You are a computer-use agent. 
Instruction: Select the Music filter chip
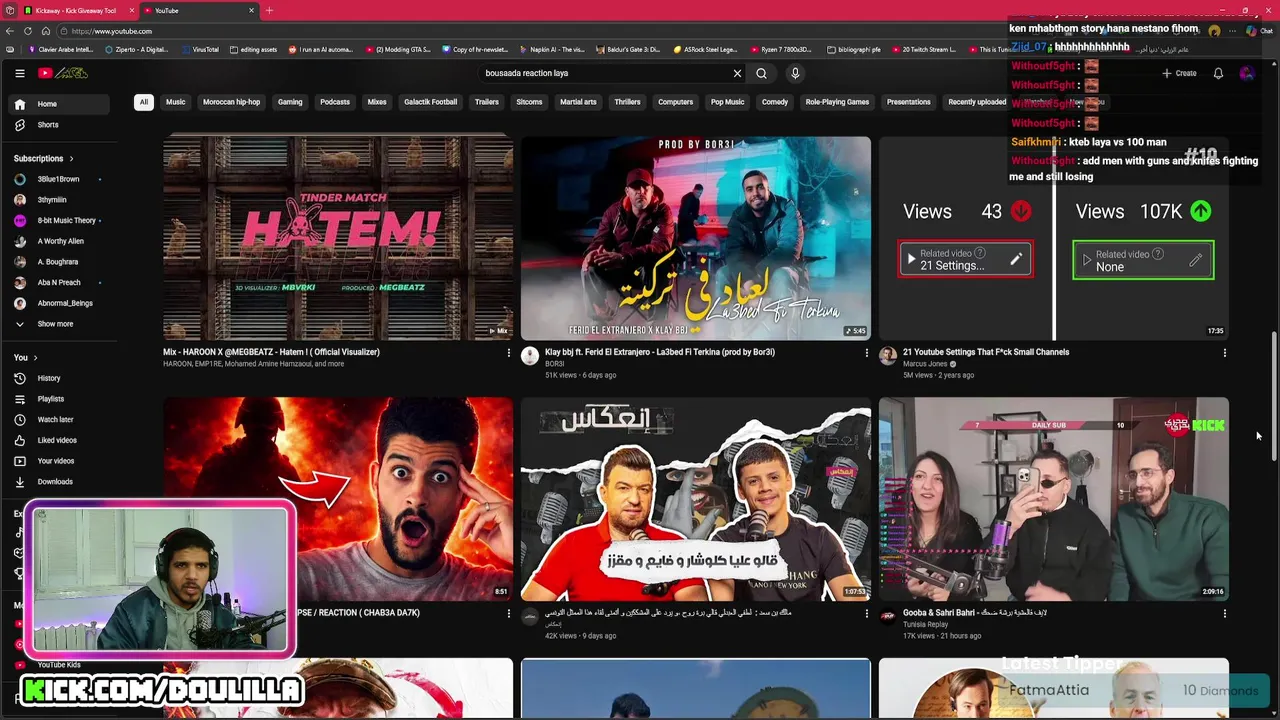tap(175, 102)
